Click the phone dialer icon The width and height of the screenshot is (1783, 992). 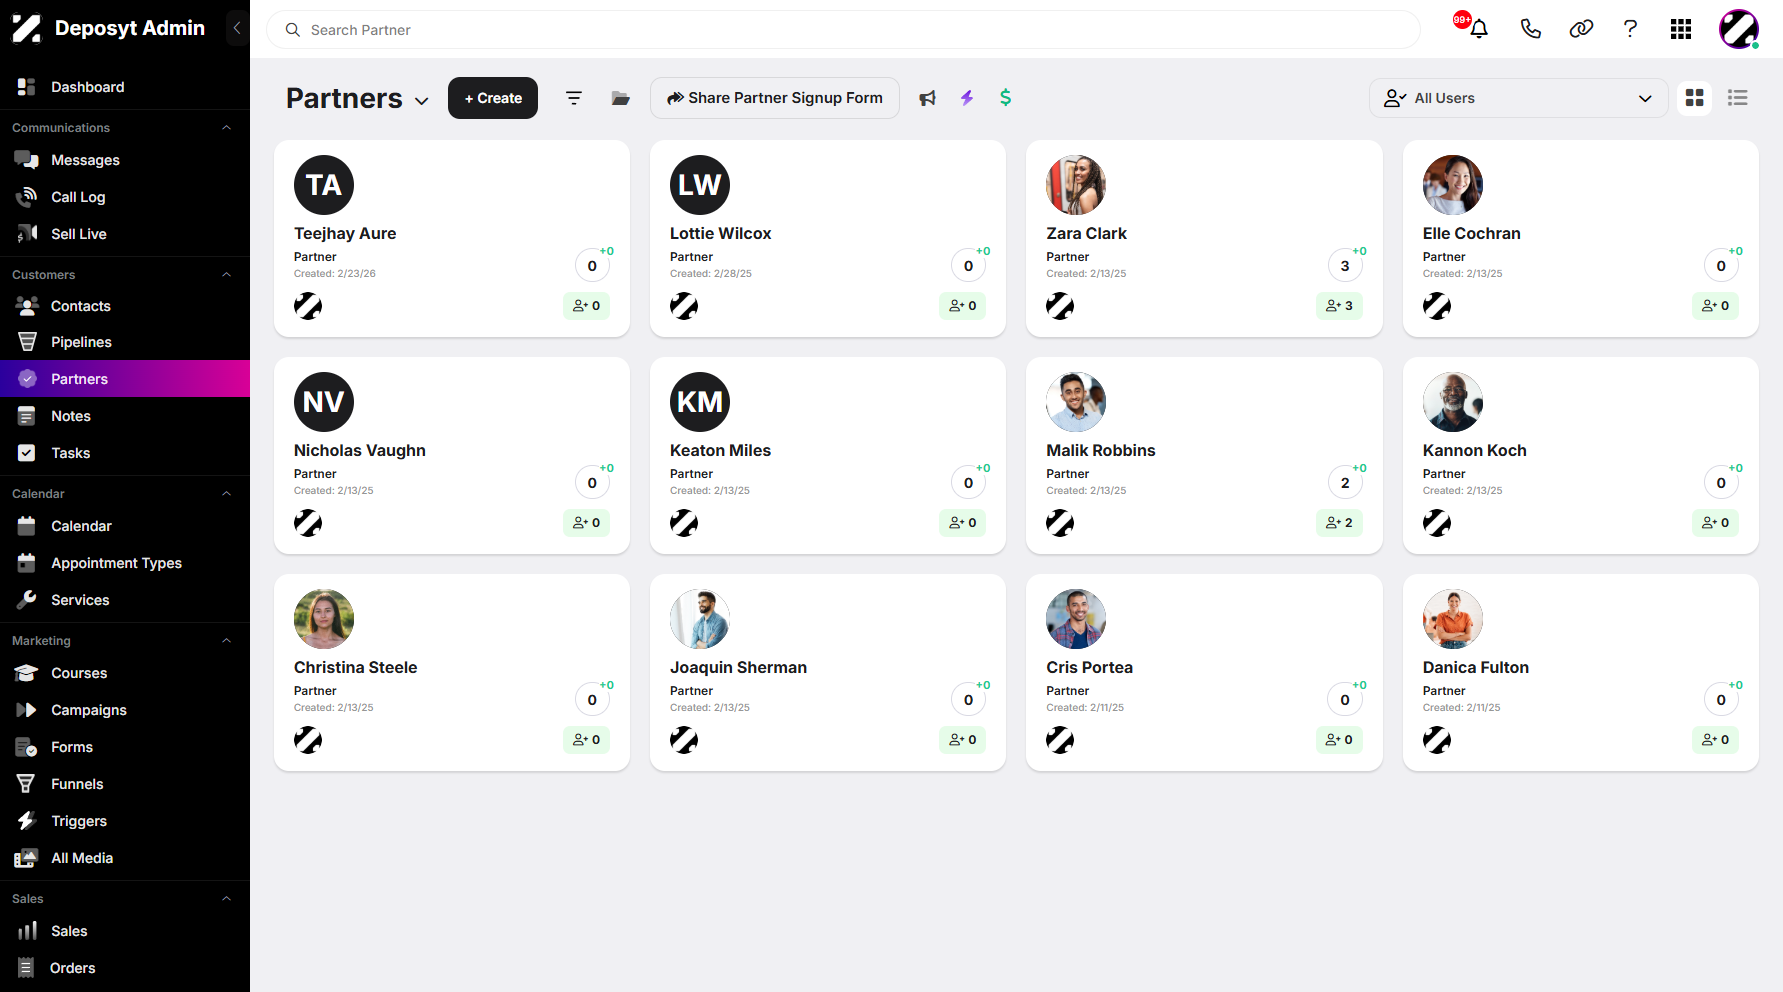pyautogui.click(x=1530, y=29)
